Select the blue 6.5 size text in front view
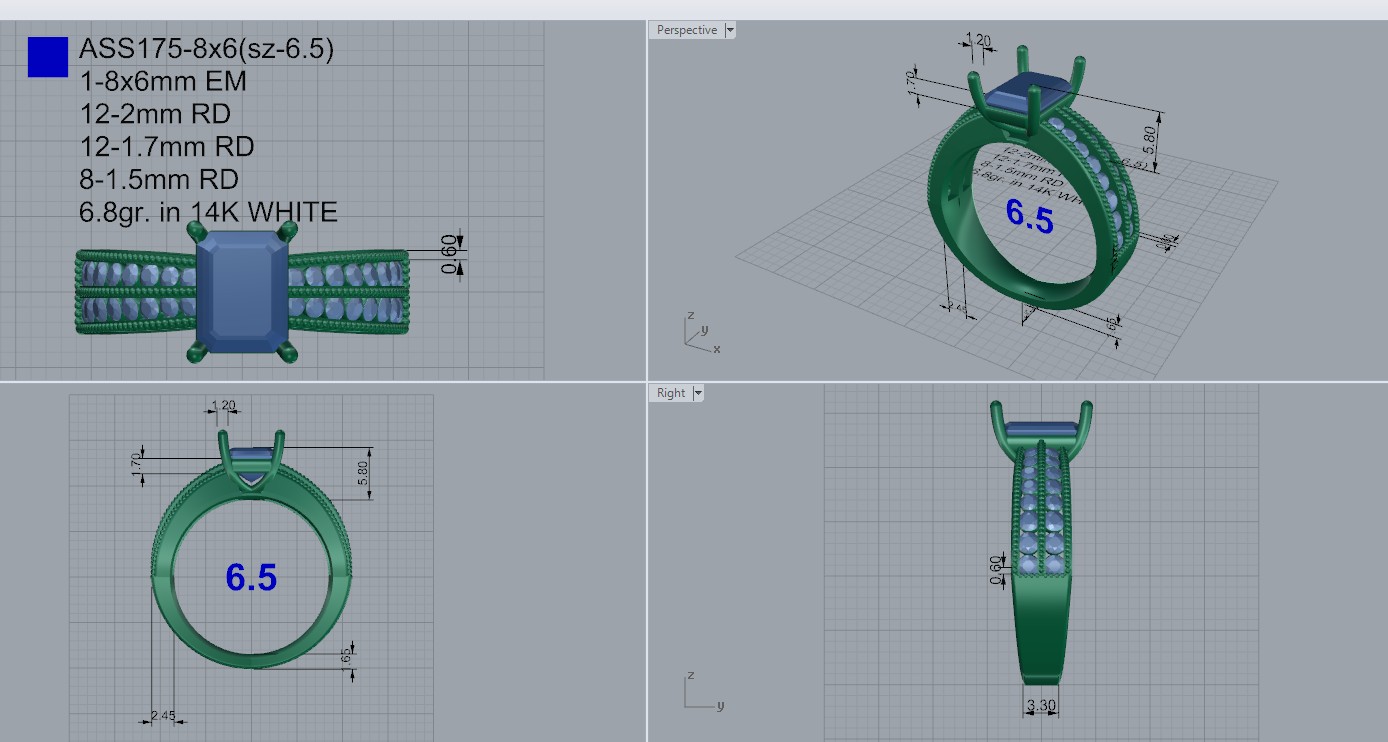The image size is (1388, 742). pyautogui.click(x=251, y=577)
